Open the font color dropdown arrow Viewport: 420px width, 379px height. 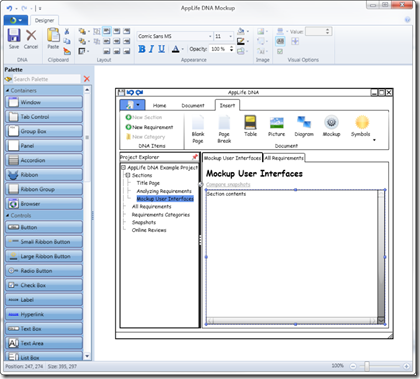[183, 49]
